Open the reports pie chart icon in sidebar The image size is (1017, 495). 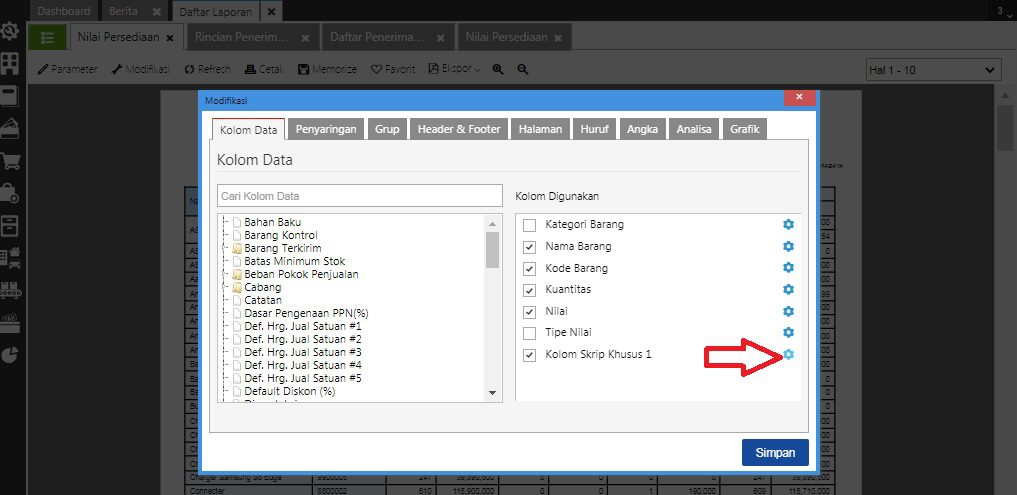tap(10, 355)
